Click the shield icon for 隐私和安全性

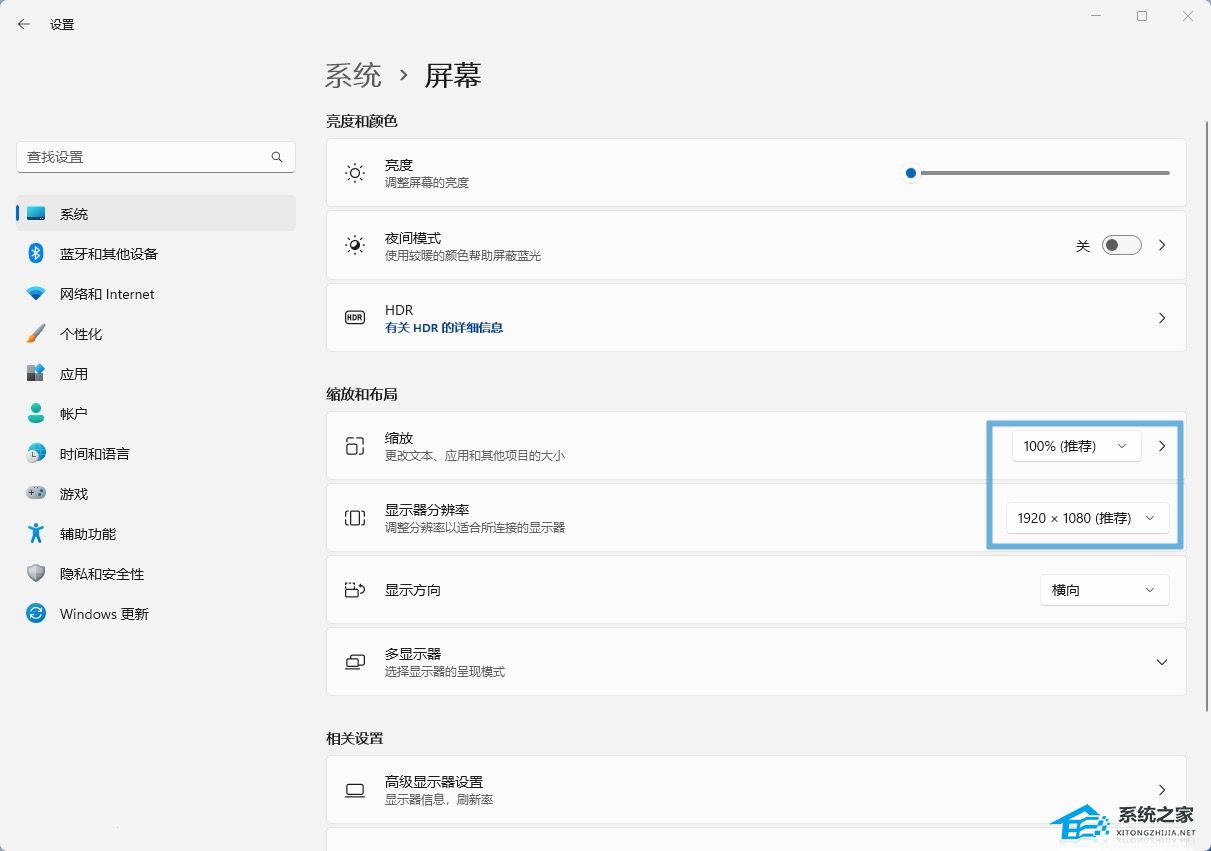click(x=36, y=574)
